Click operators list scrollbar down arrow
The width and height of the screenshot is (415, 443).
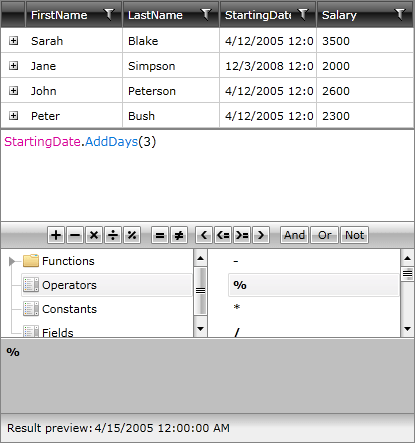coord(407,329)
